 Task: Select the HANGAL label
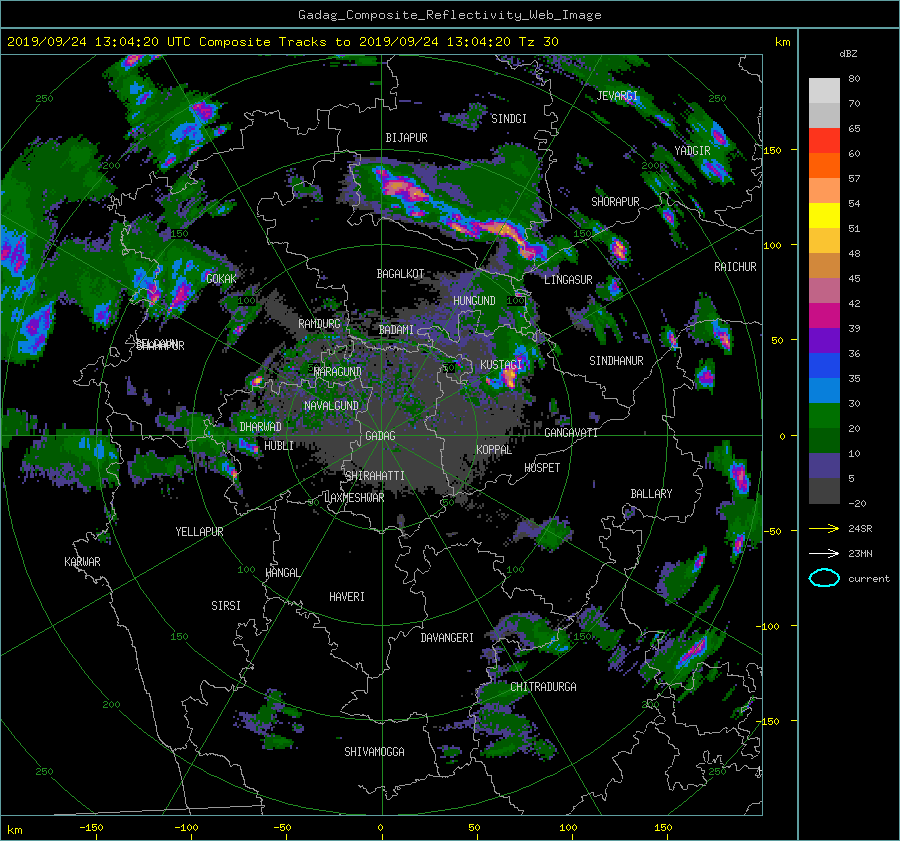coord(282,573)
